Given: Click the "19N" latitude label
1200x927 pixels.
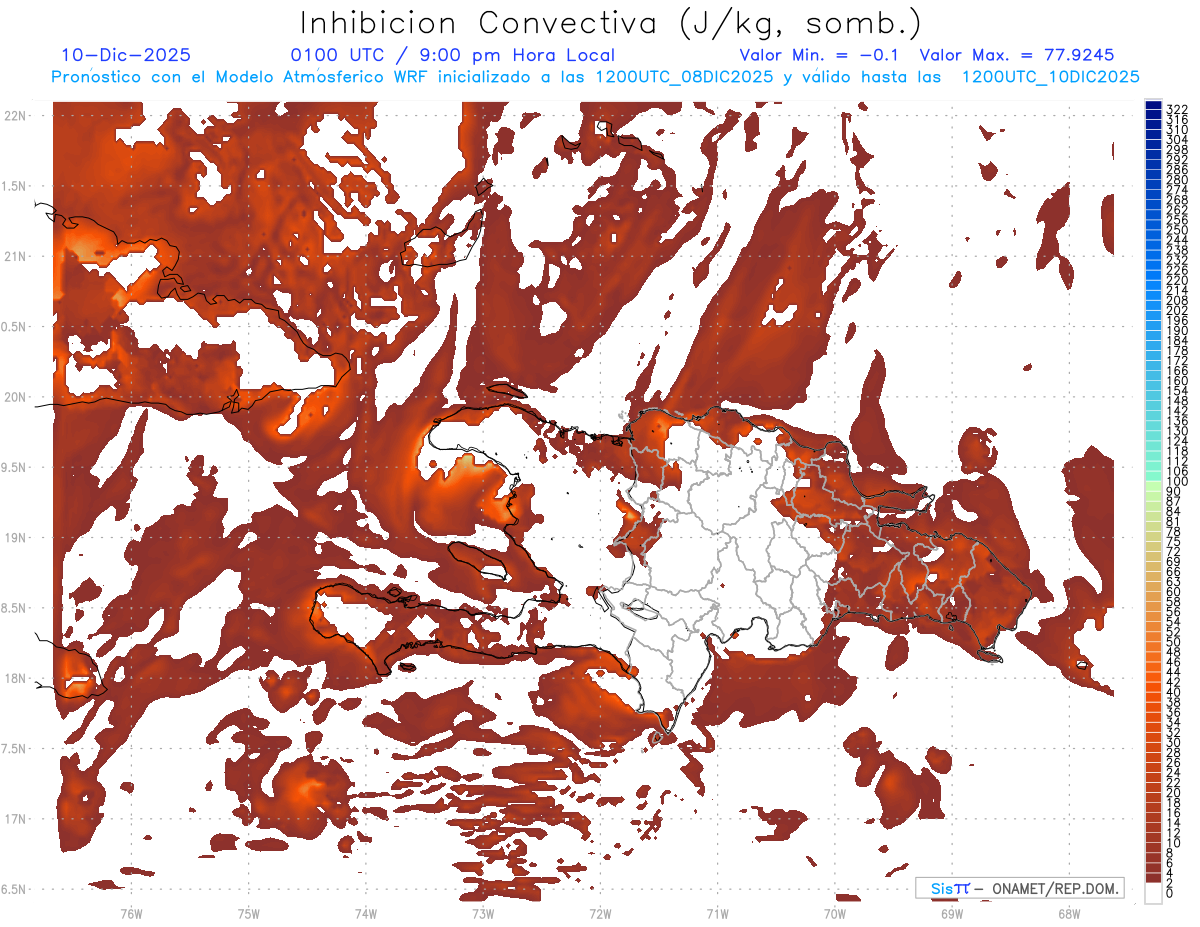Looking at the screenshot, I should [14, 537].
